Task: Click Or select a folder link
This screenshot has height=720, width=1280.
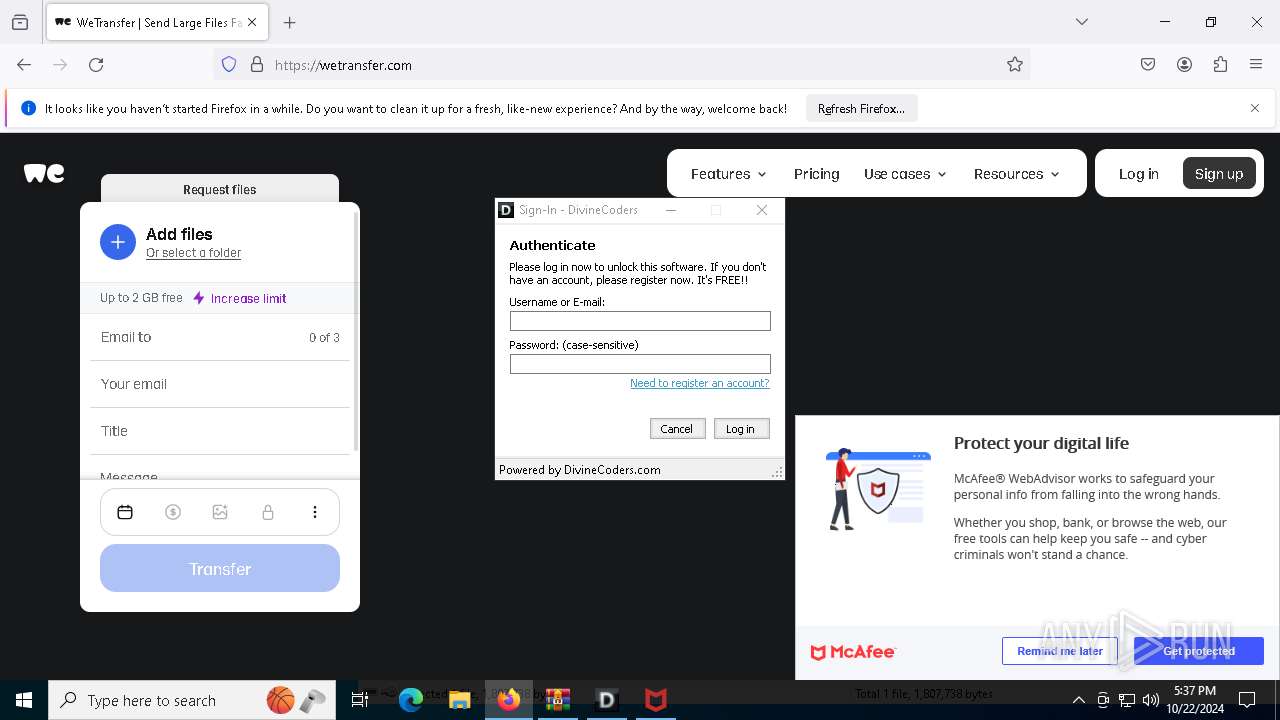Action: pyautogui.click(x=194, y=253)
